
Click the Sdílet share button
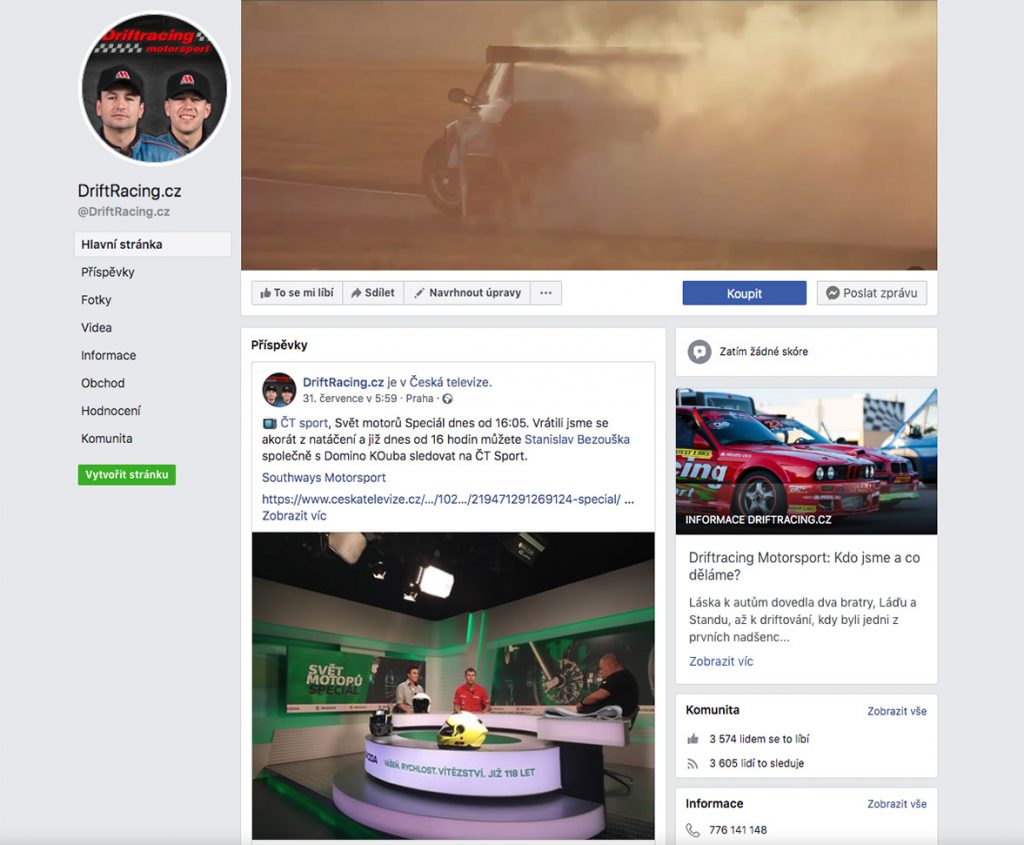click(x=373, y=293)
